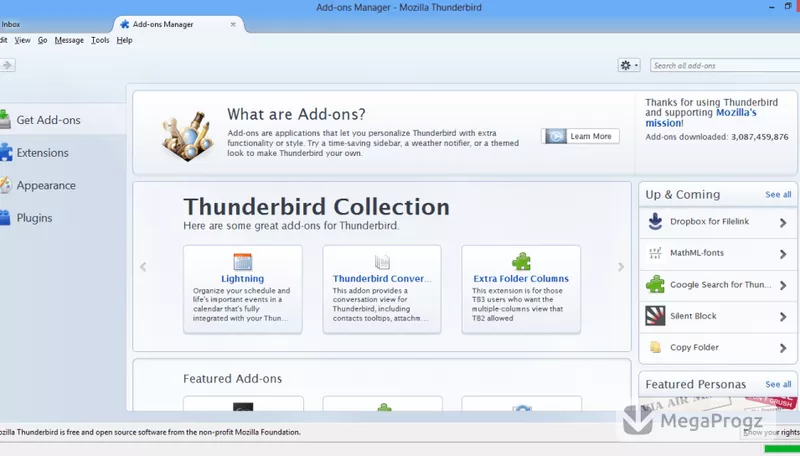Click the Appearance palette icon
Viewport: 800px width, 456px height.
click(x=5, y=185)
